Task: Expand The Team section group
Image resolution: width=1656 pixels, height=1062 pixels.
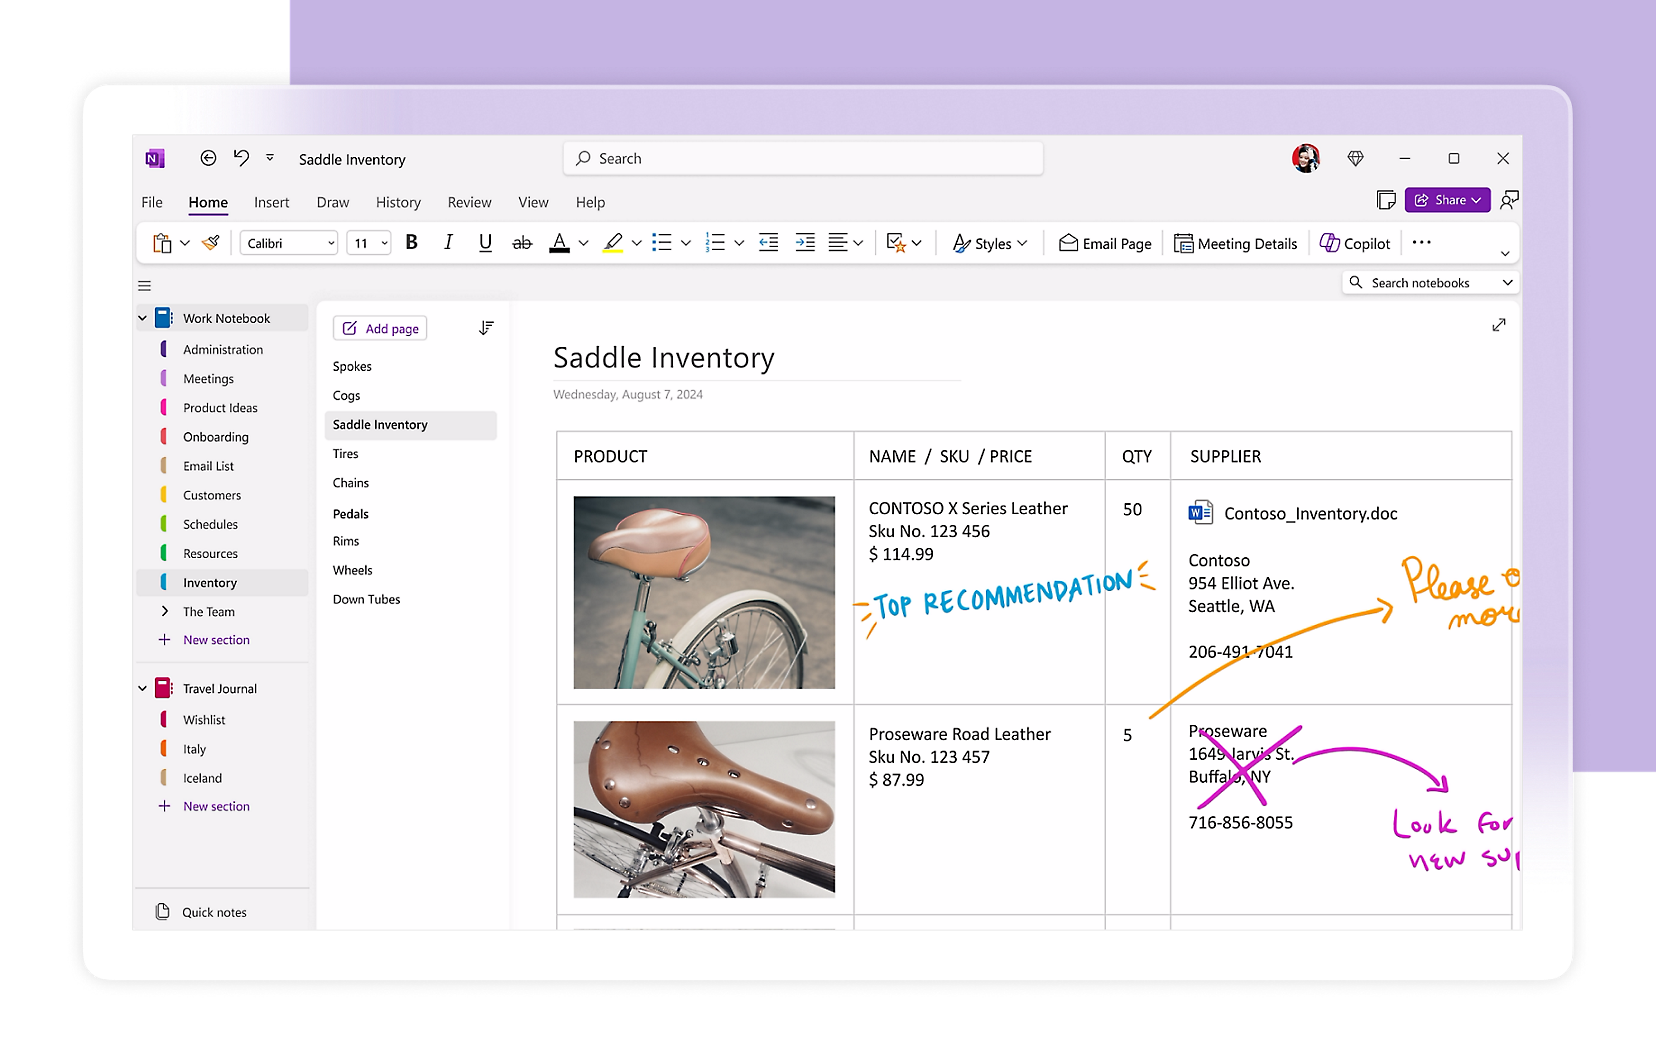Action: pyautogui.click(x=165, y=611)
